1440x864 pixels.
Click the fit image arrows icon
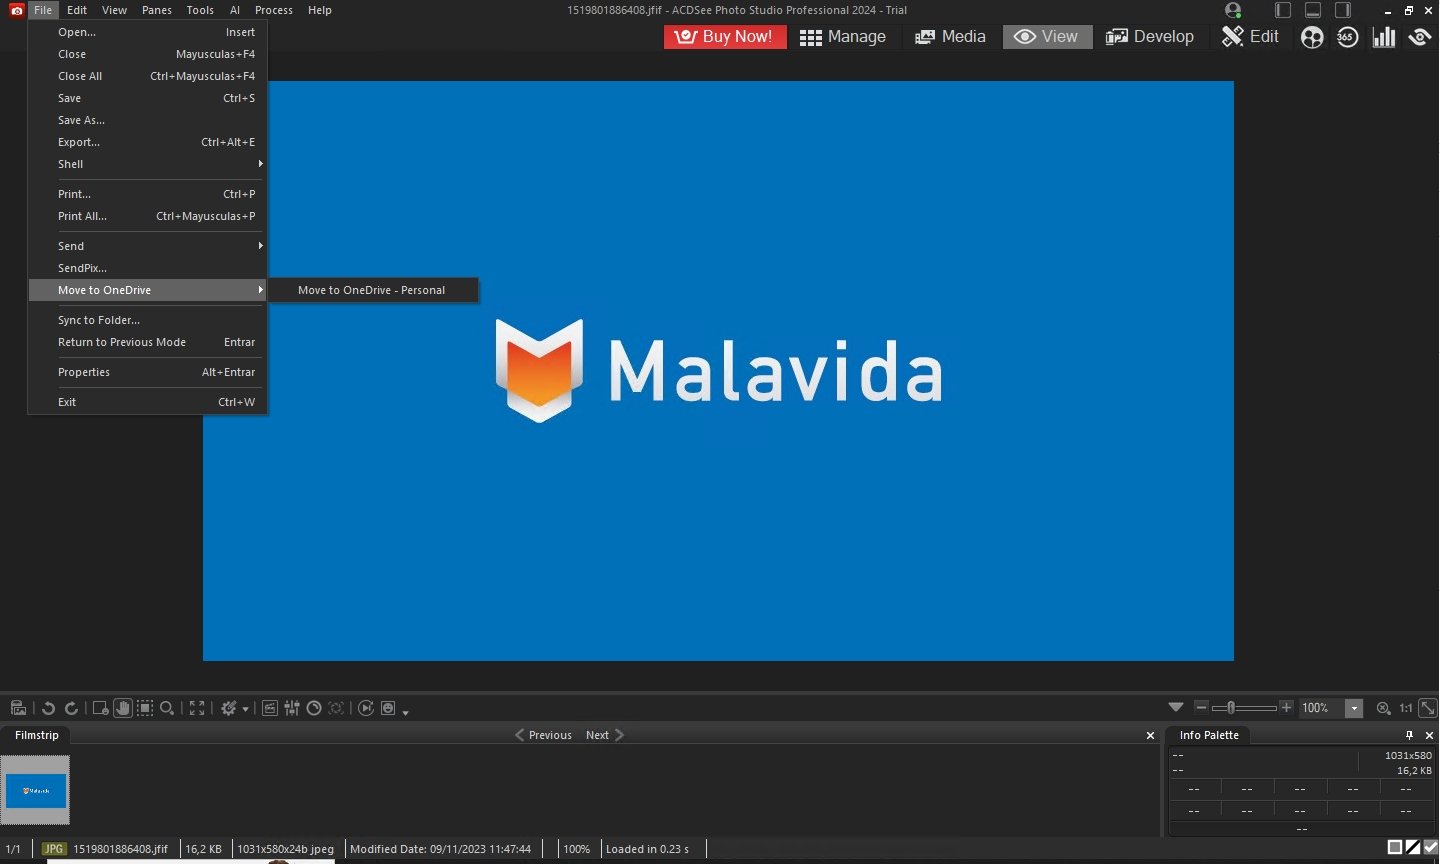point(1428,708)
